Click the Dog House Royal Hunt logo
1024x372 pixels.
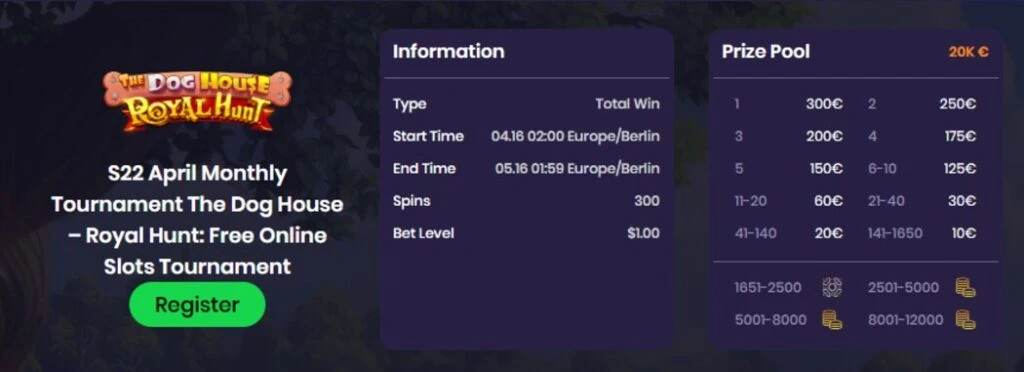tap(197, 101)
